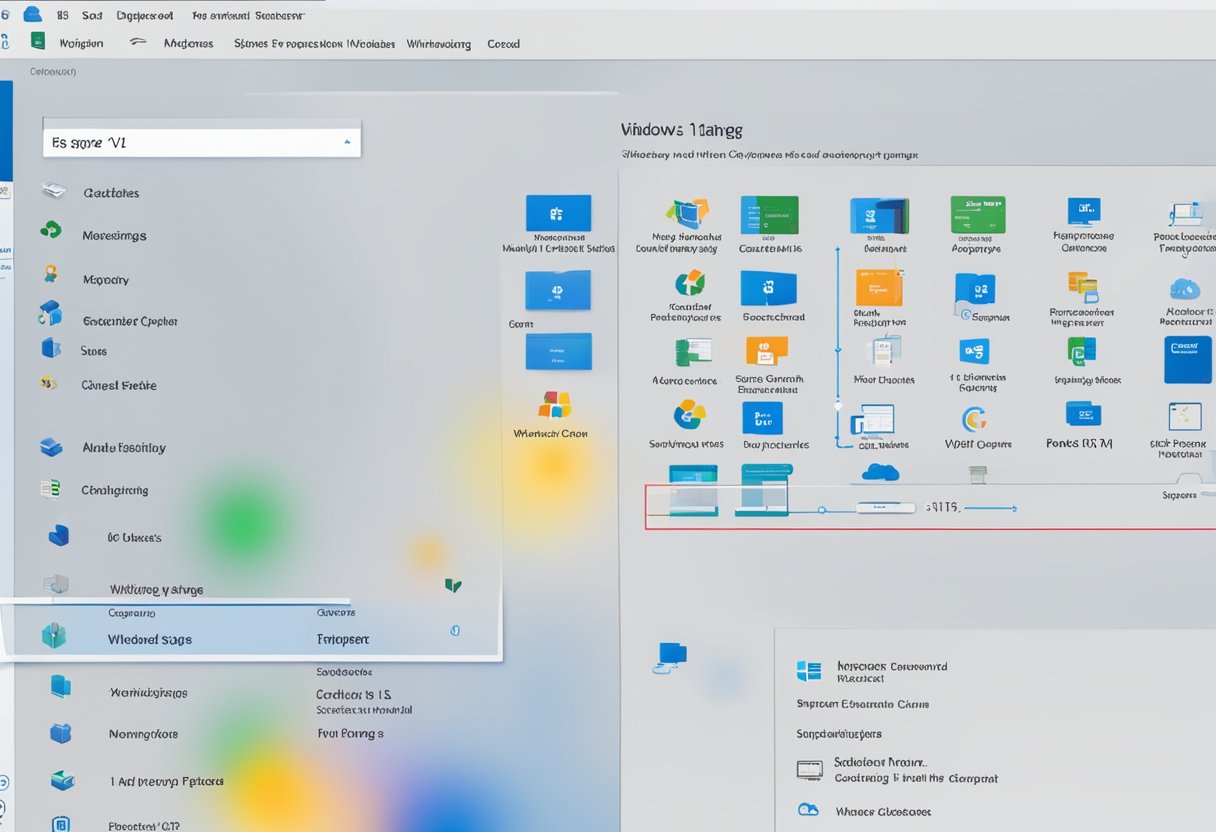1216x832 pixels.
Task: Click the blue cloud icon above the slider
Action: pos(880,472)
